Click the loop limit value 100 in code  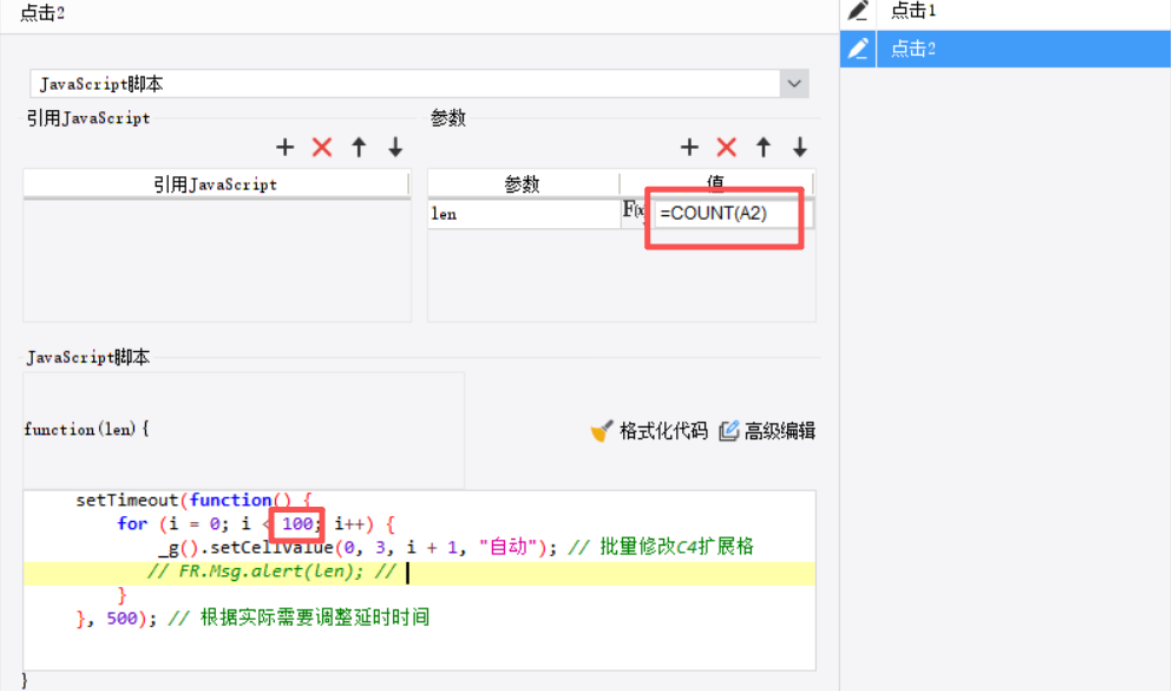(x=297, y=524)
